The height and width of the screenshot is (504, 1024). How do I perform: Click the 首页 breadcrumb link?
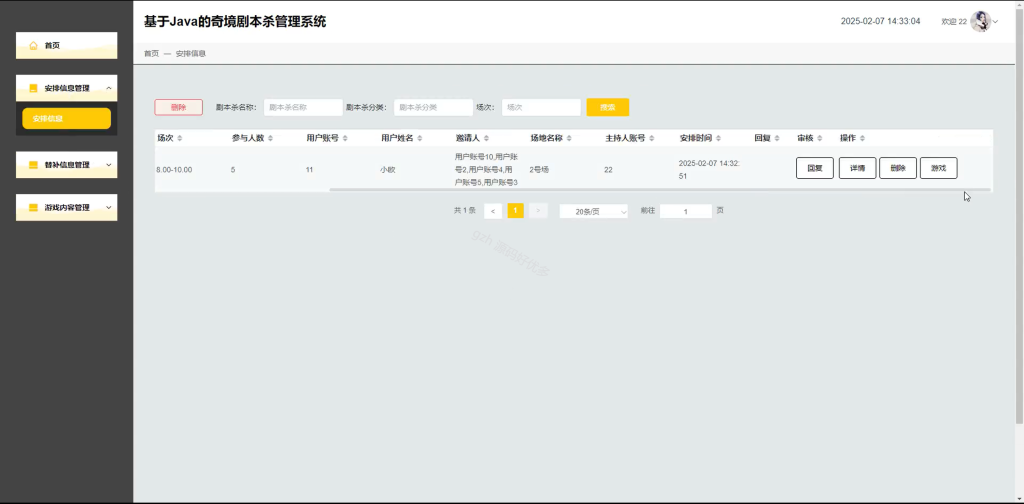(x=151, y=54)
